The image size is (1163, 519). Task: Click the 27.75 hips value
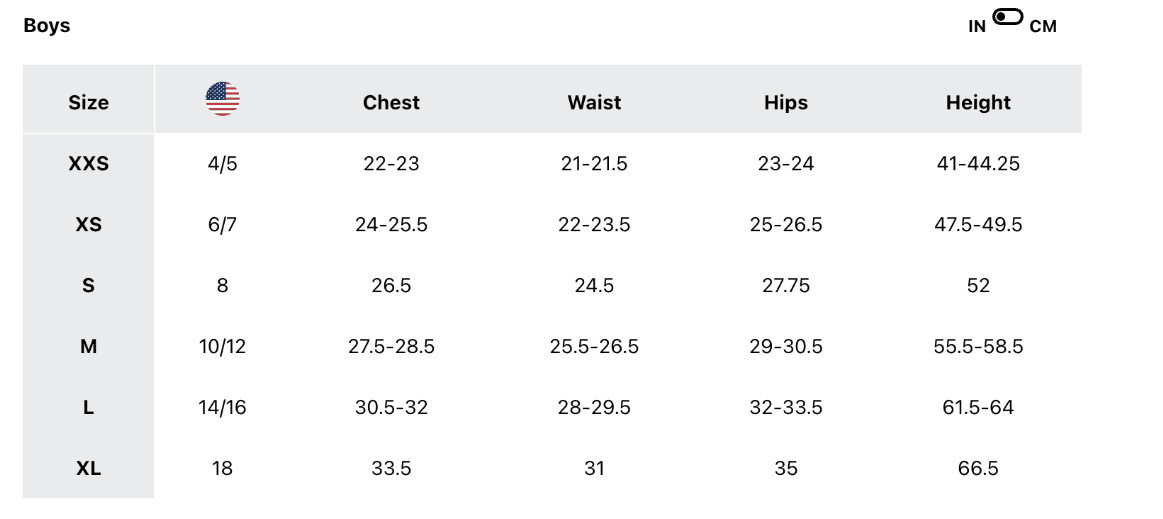pyautogui.click(x=786, y=286)
